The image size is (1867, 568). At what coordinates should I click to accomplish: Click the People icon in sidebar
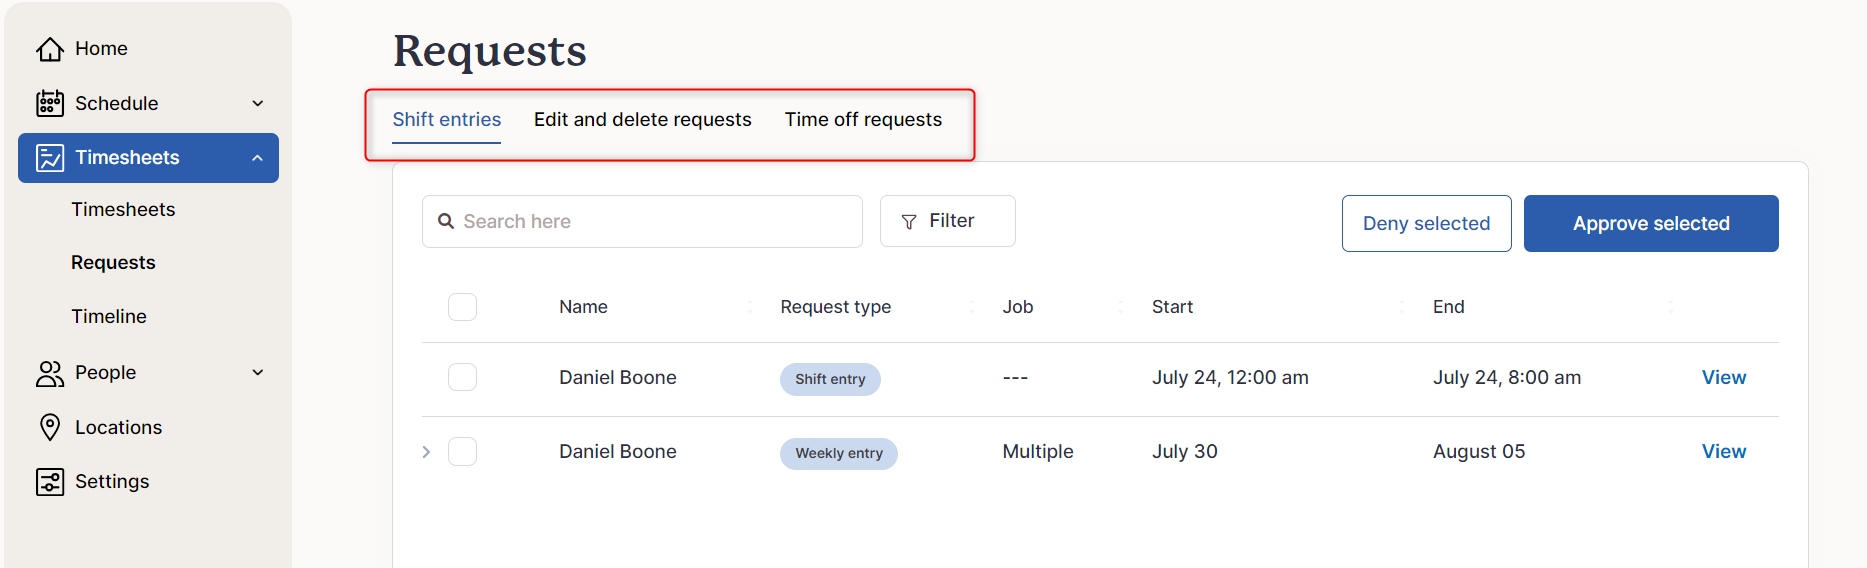50,373
